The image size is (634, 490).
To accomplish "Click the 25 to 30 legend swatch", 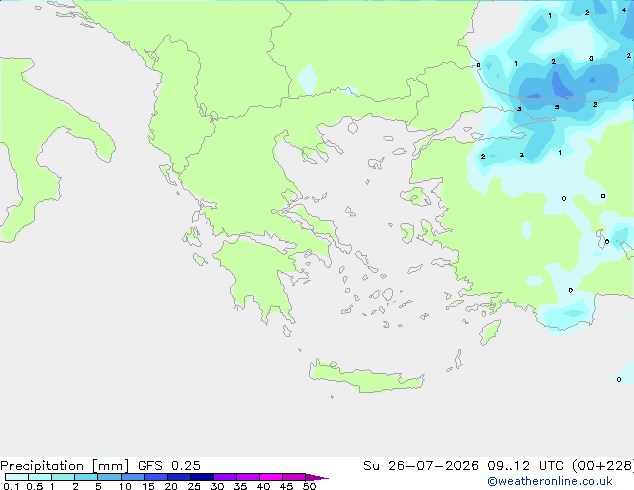I will point(202,477).
